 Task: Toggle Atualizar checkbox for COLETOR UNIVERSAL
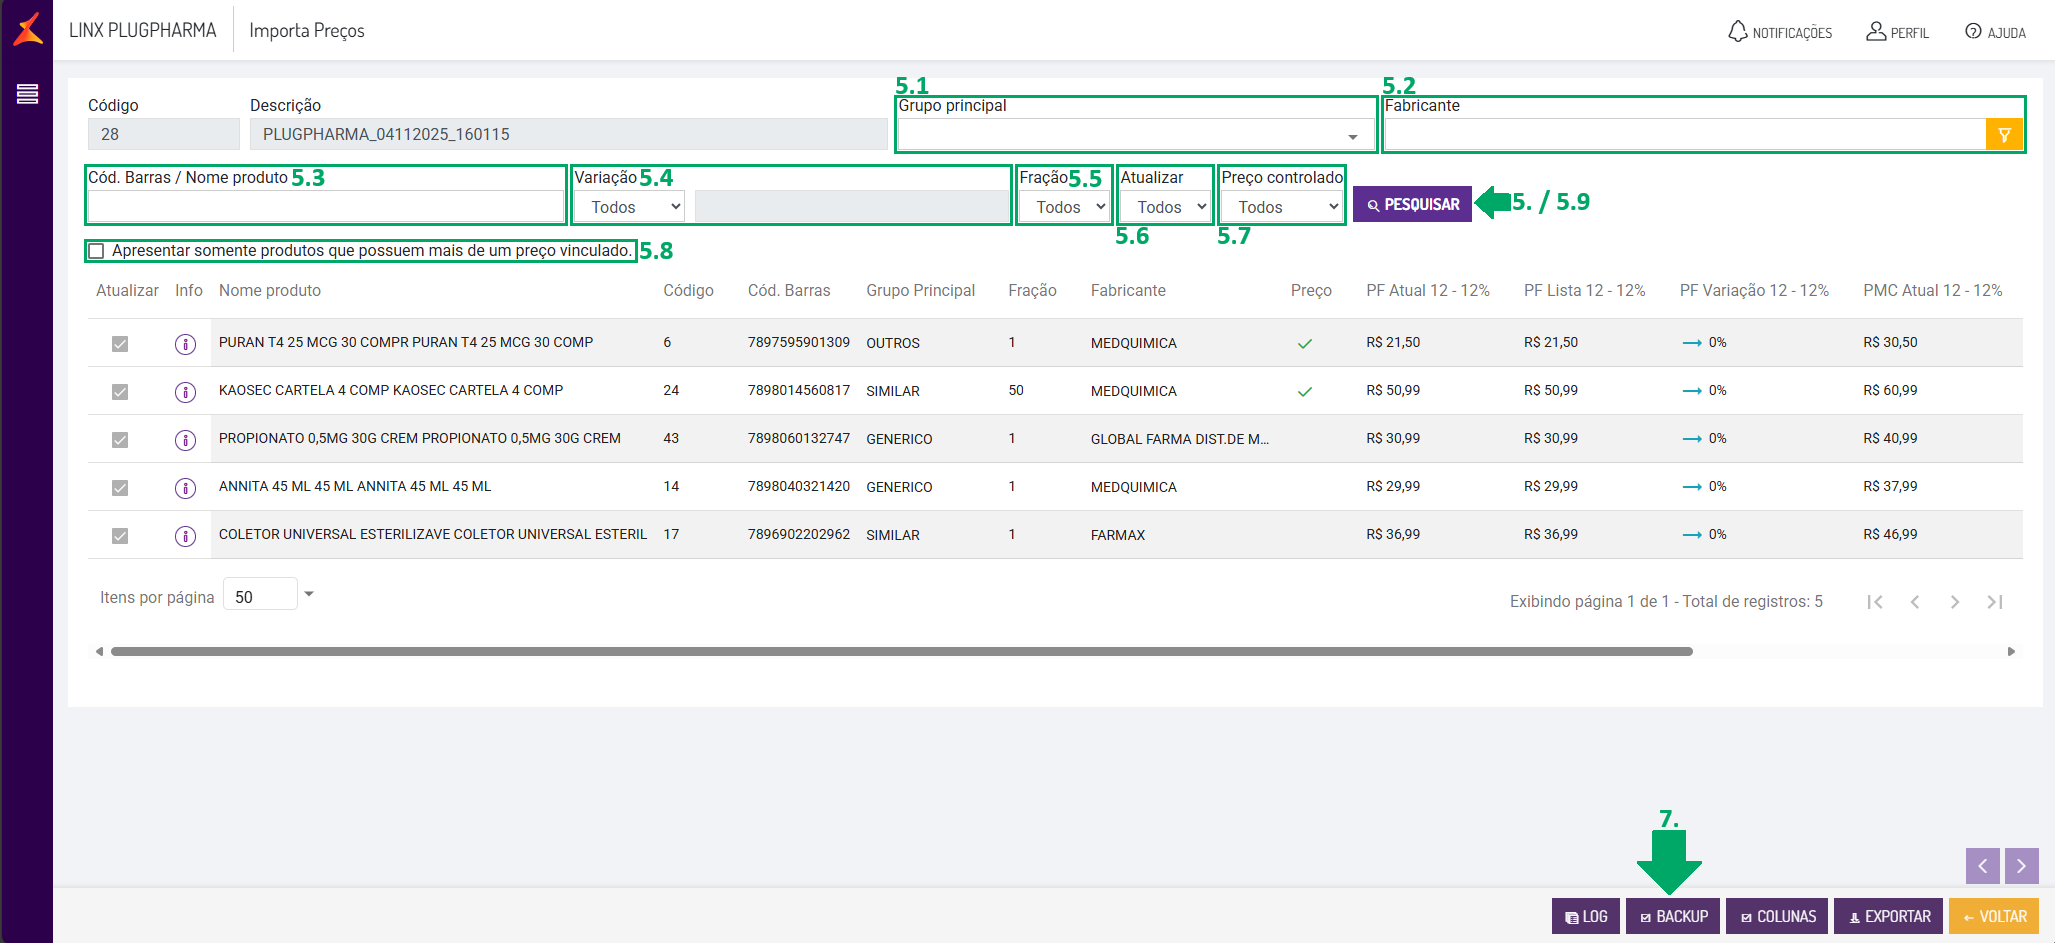[120, 536]
